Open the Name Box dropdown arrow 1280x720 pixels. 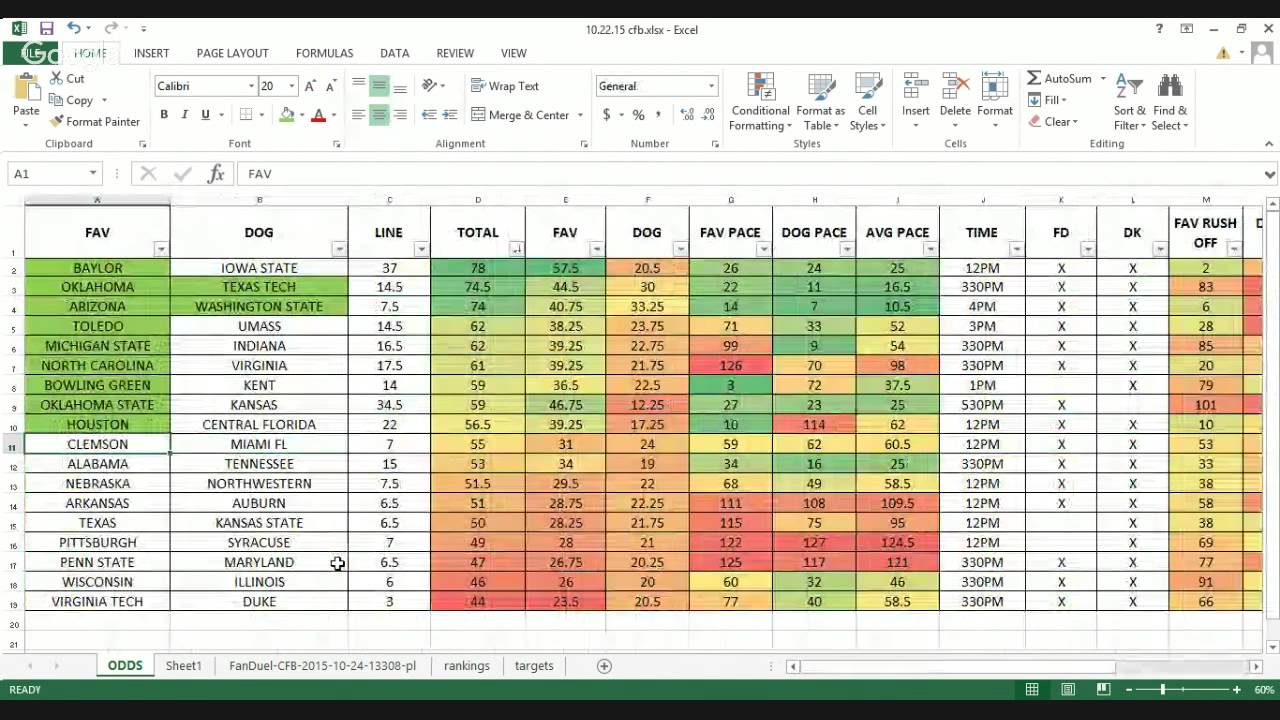pyautogui.click(x=93, y=174)
